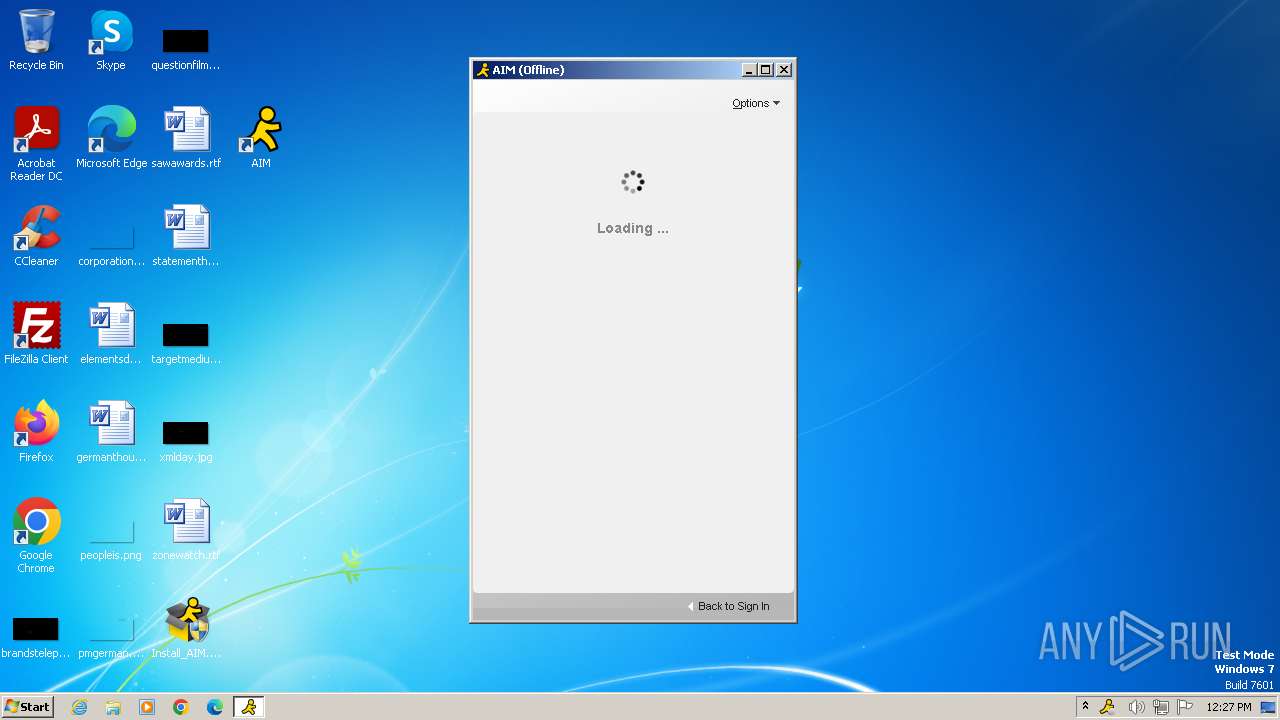Screen dimensions: 1280x720
Task: Select the AIM desktop shortcut
Action: (261, 138)
